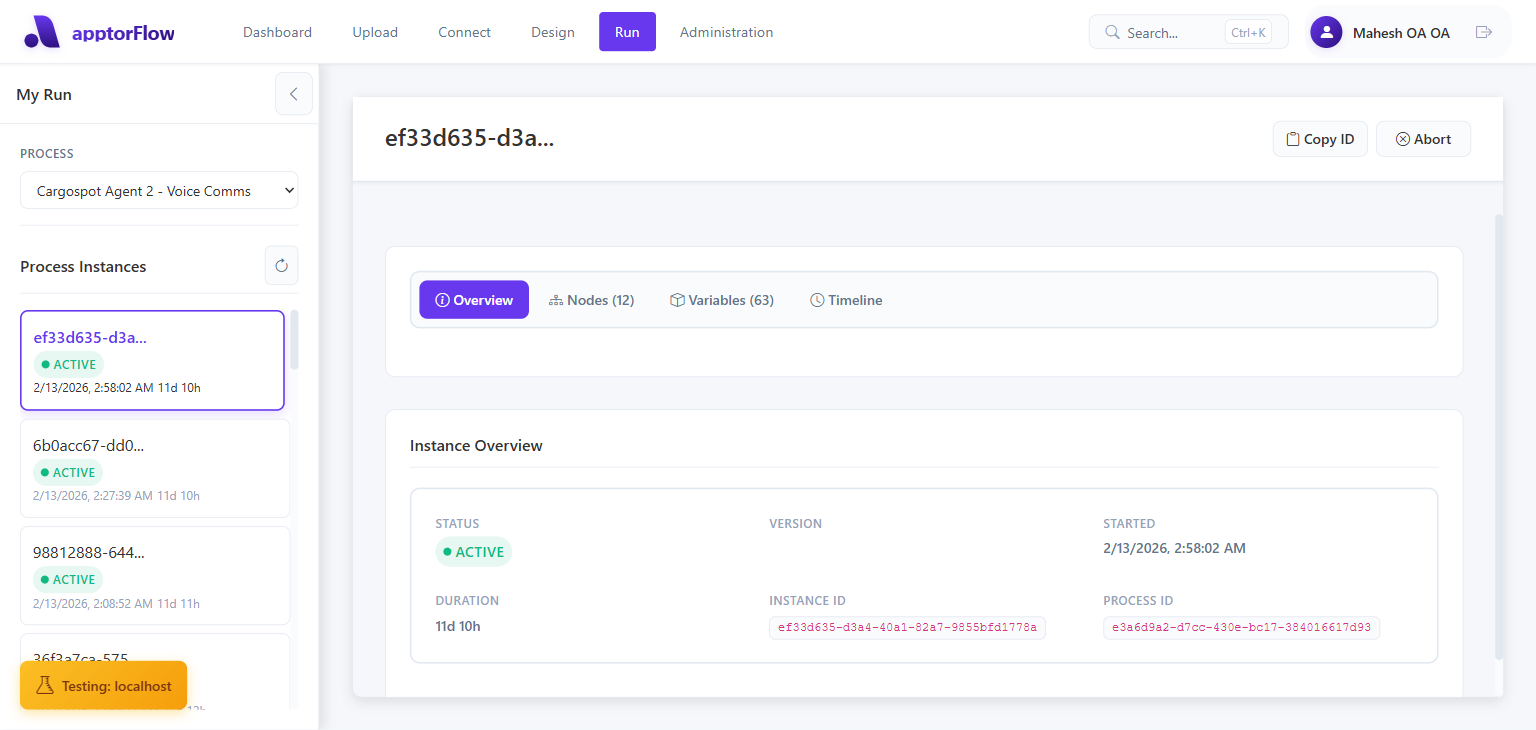The width and height of the screenshot is (1536, 730).
Task: Click the clipboard icon inside Copy ID
Action: (x=1293, y=138)
